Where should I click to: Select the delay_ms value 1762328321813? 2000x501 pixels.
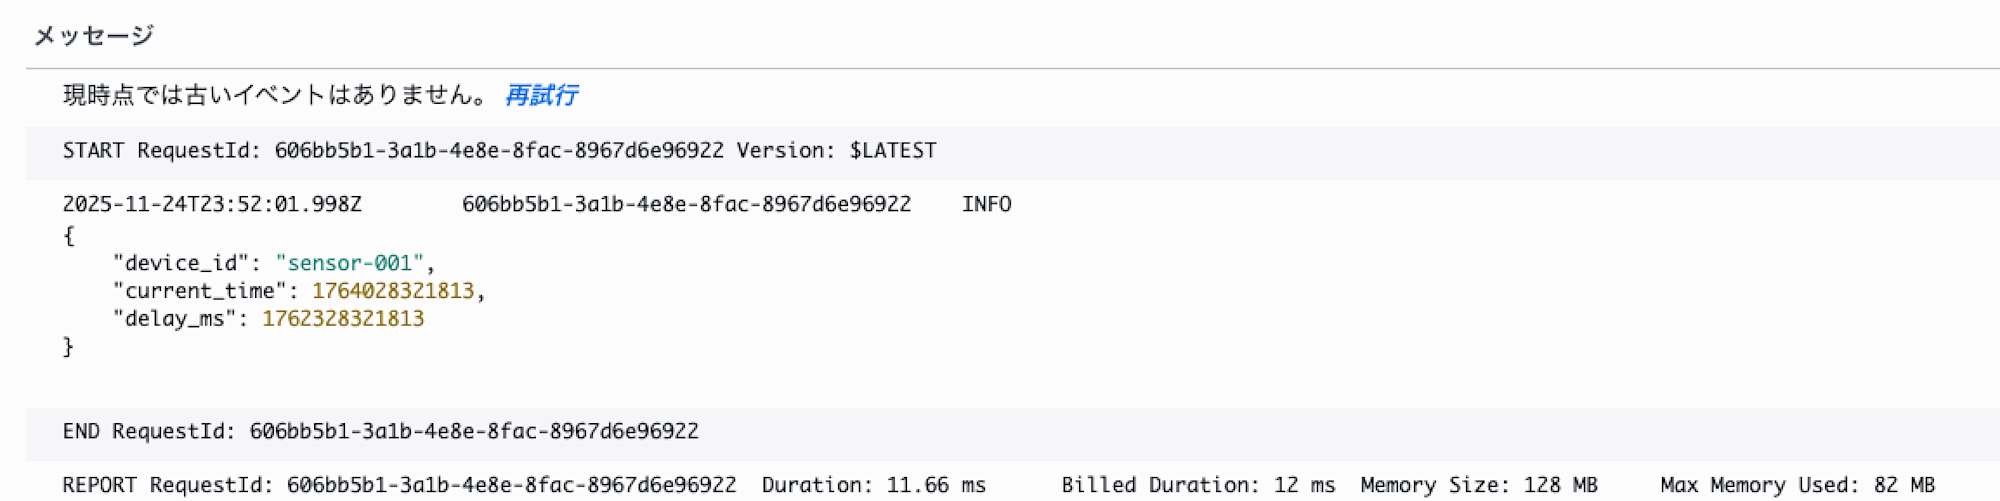click(x=343, y=319)
